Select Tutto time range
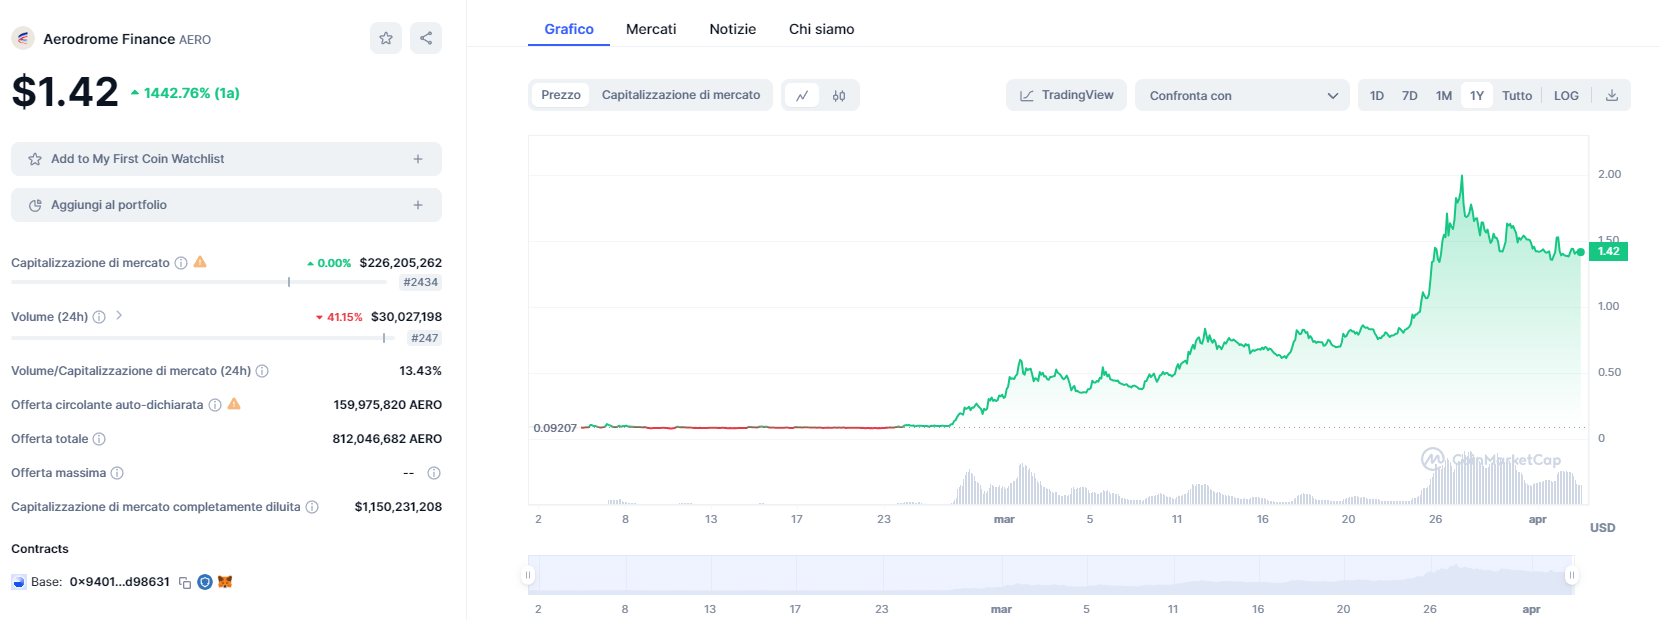 point(1517,96)
